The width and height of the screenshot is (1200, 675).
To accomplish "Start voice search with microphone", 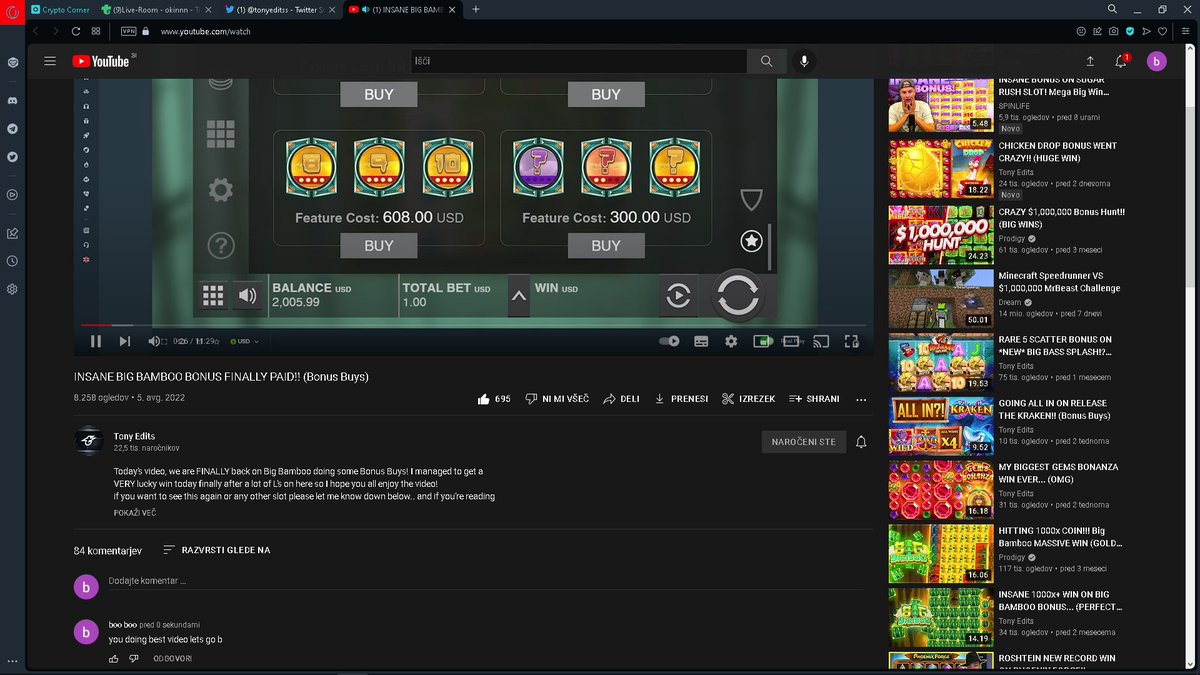I will pyautogui.click(x=804, y=61).
